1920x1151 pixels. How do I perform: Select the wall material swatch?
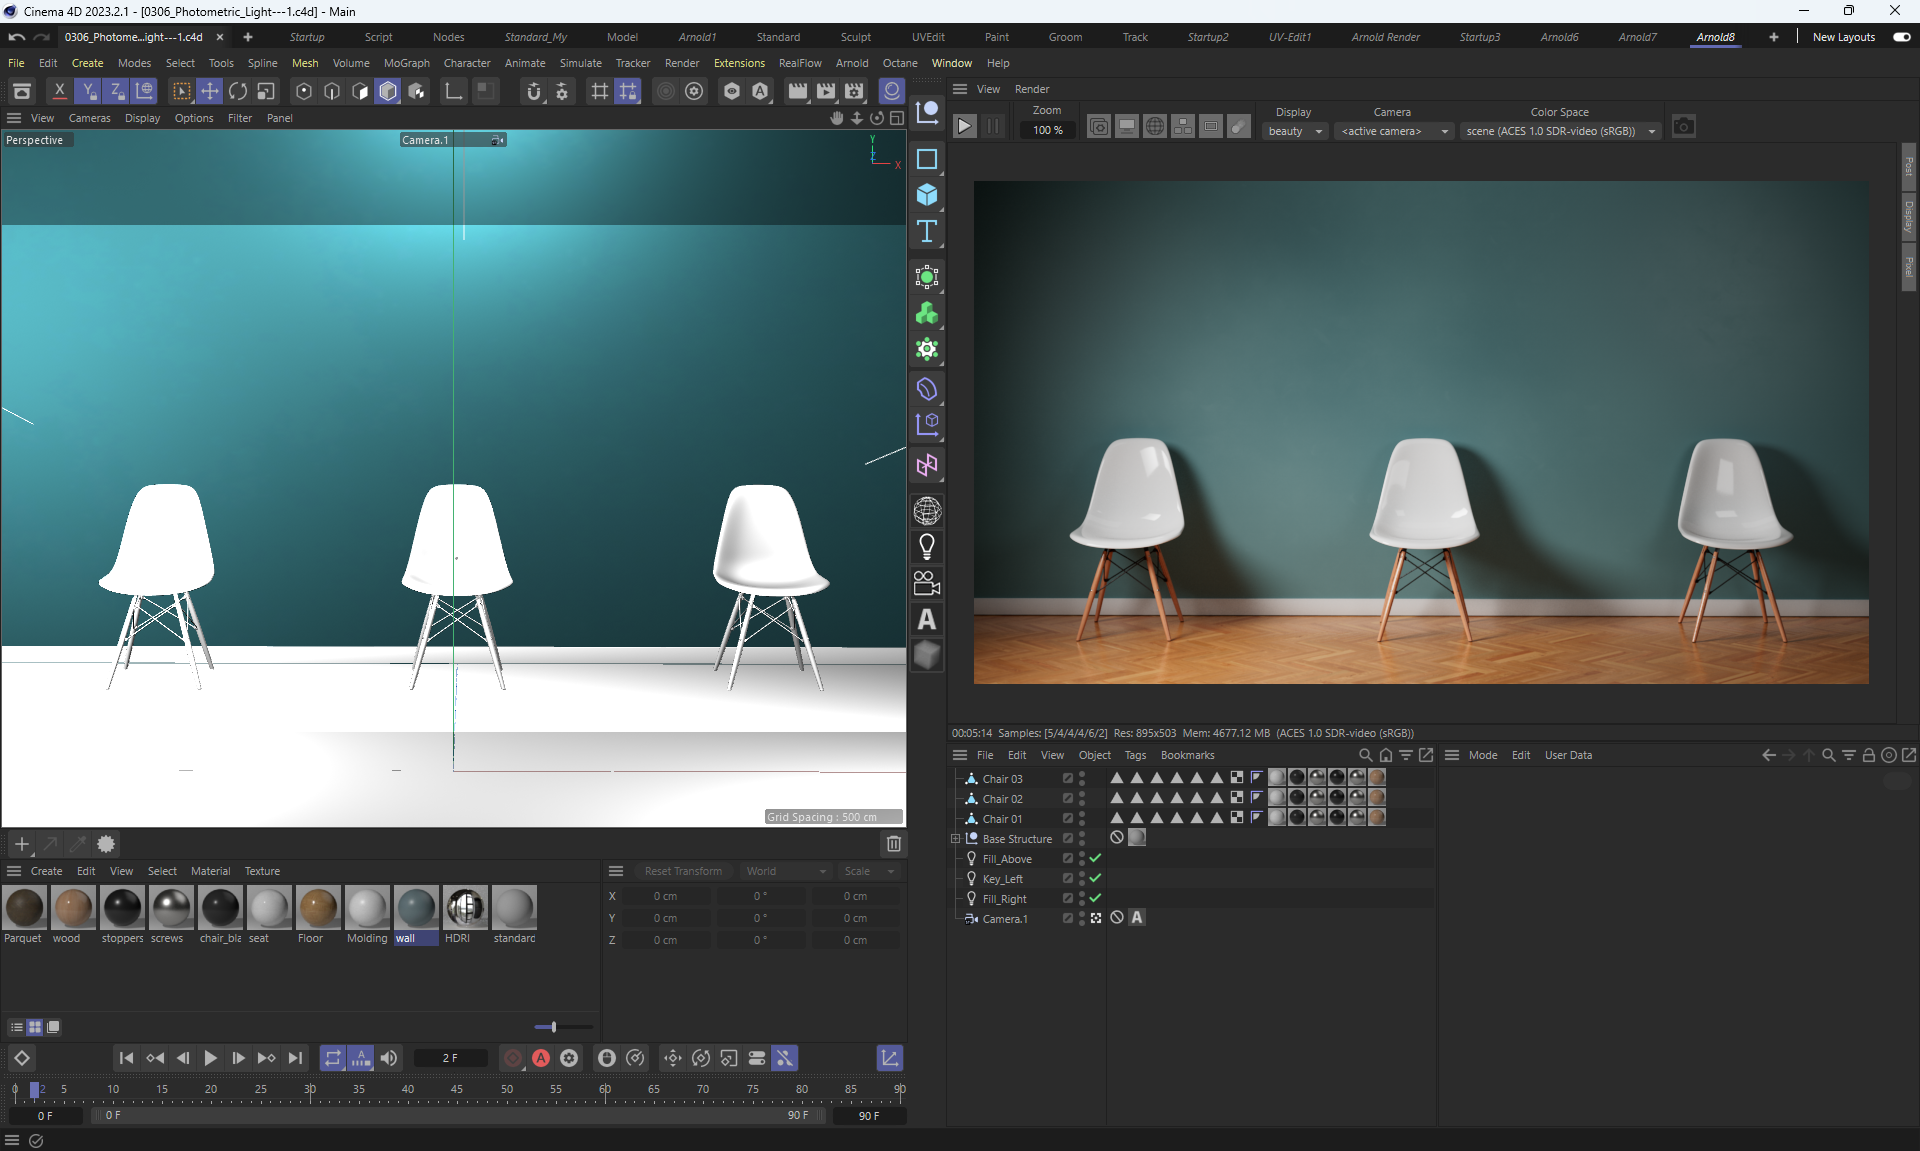click(416, 908)
